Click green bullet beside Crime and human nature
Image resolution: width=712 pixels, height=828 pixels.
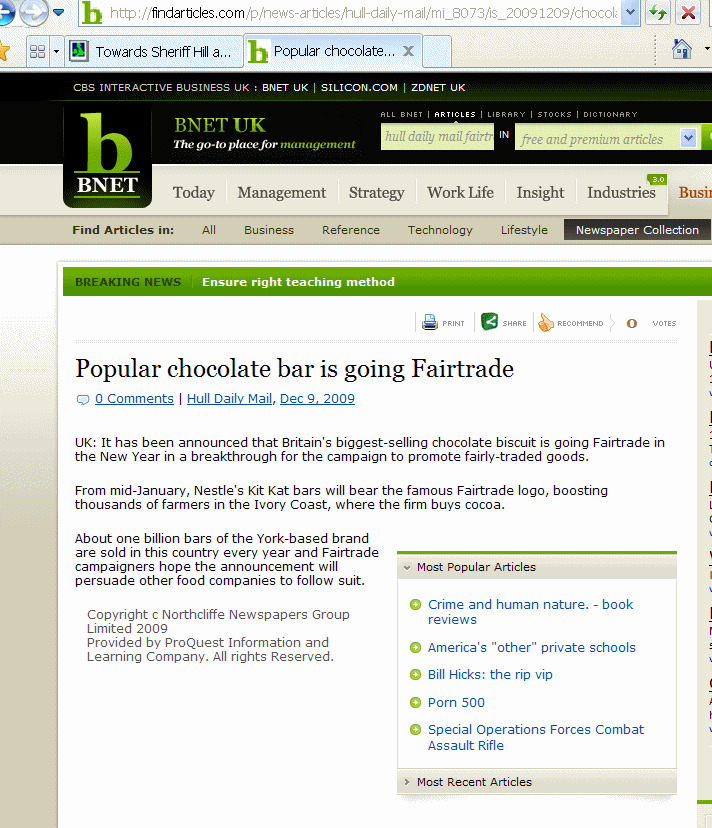[416, 605]
